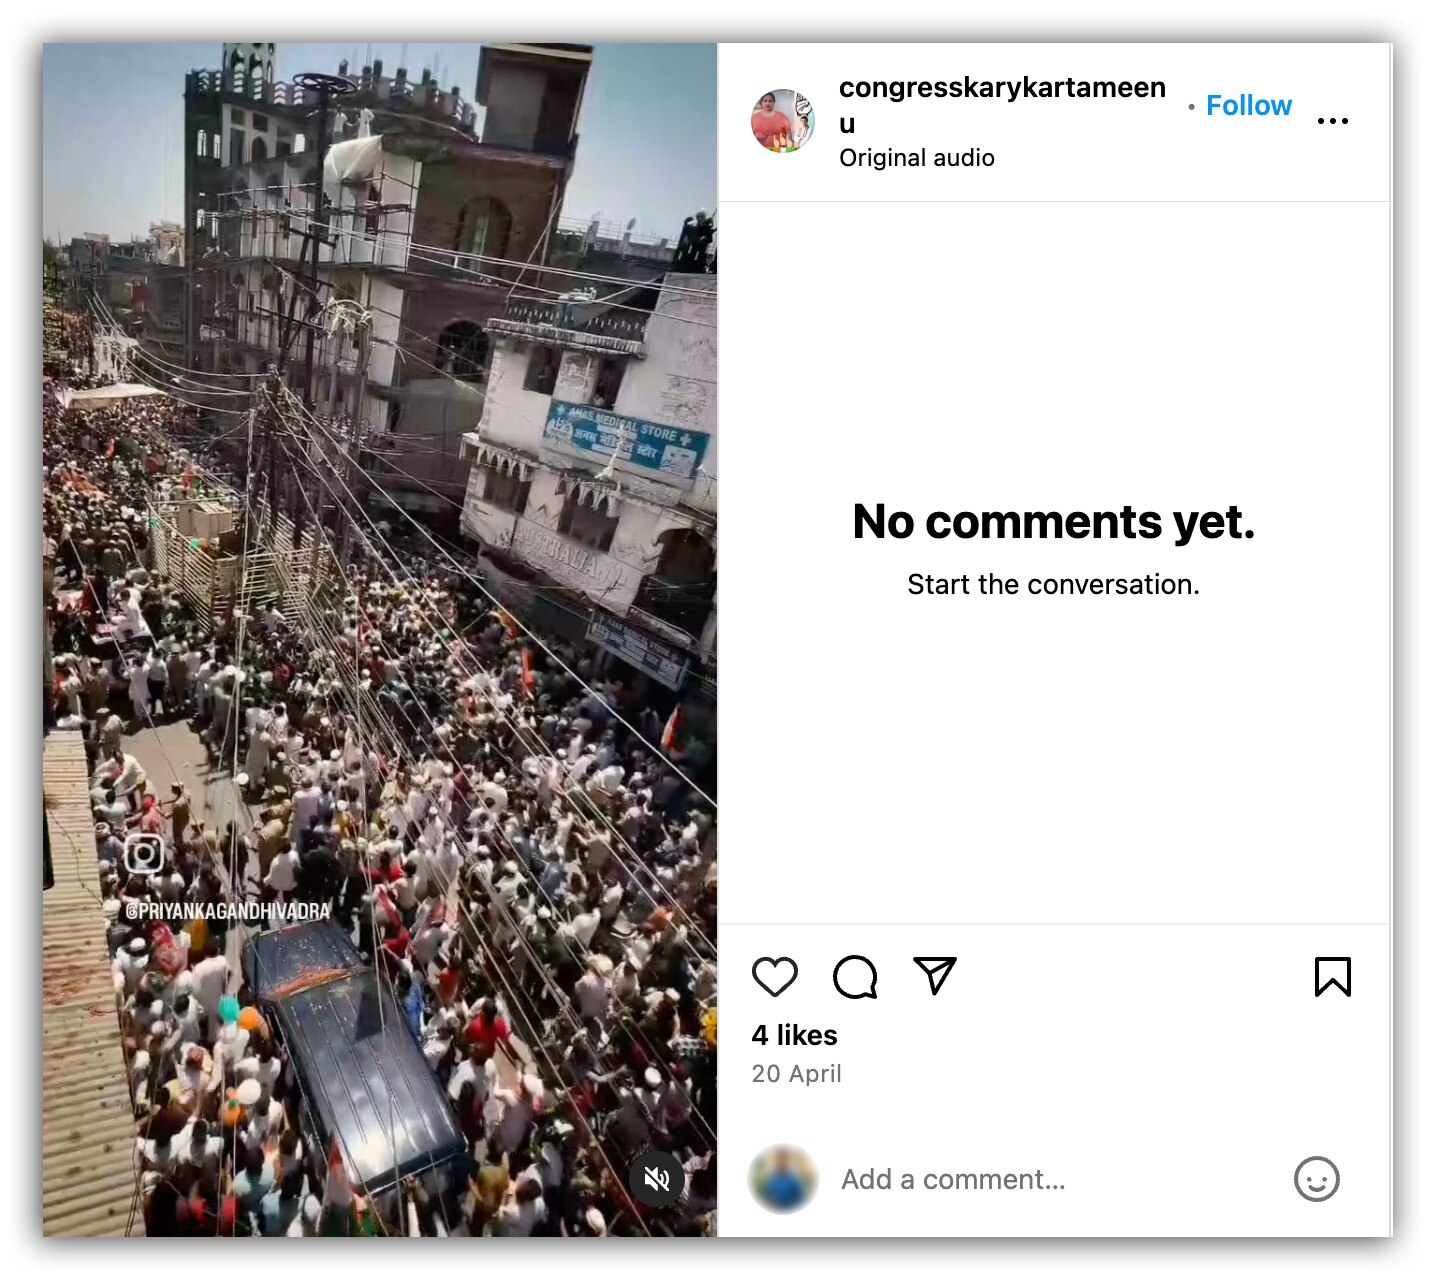The width and height of the screenshot is (1434, 1280).
Task: Share the post with the paper plane icon
Action: (934, 978)
